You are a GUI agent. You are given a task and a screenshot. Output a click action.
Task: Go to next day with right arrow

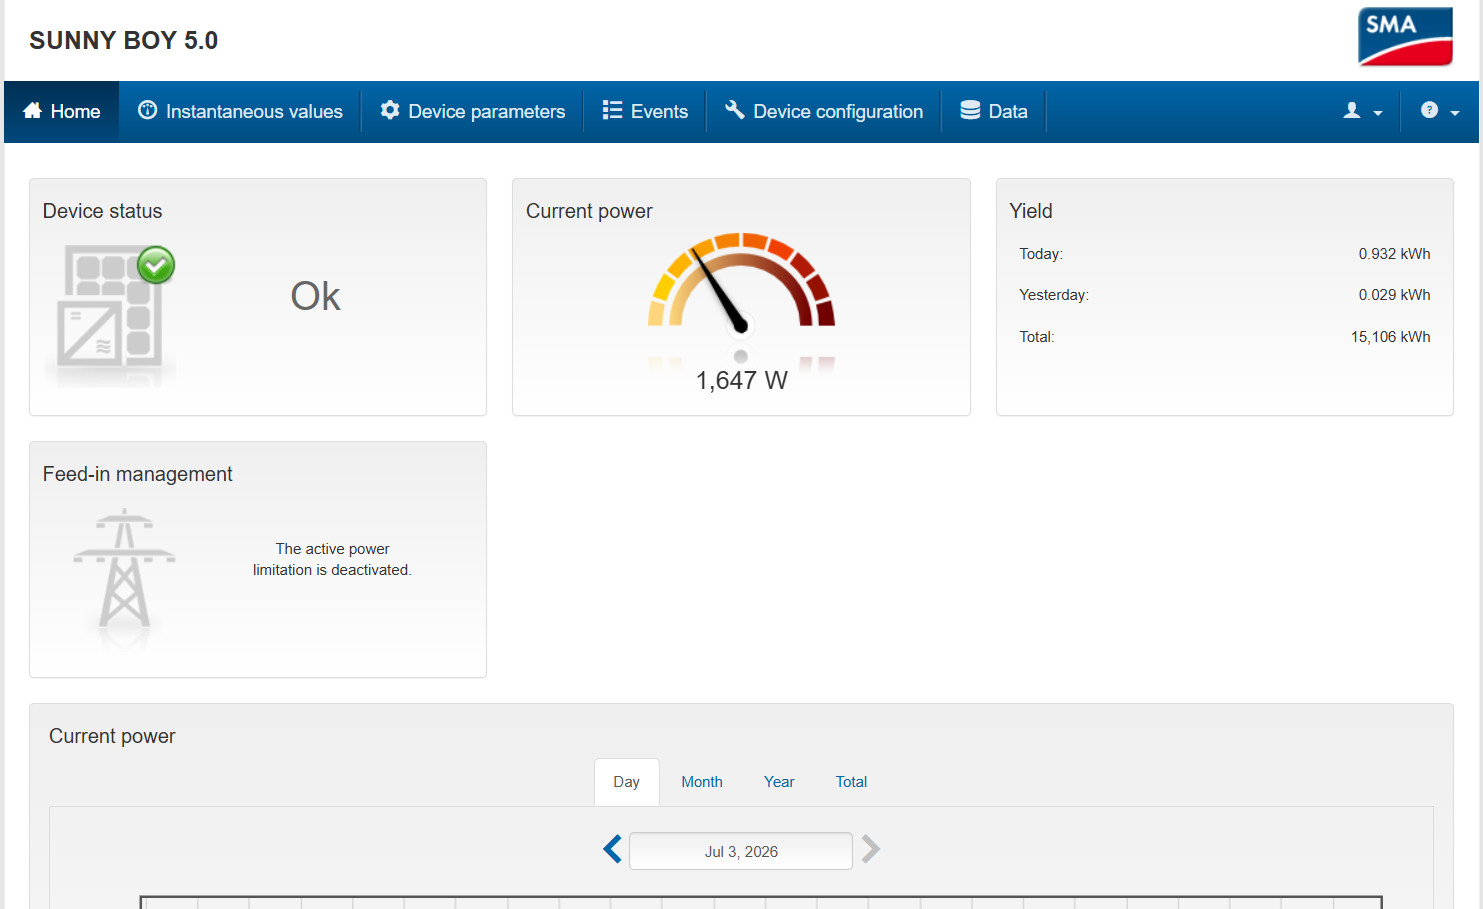pyautogui.click(x=870, y=850)
